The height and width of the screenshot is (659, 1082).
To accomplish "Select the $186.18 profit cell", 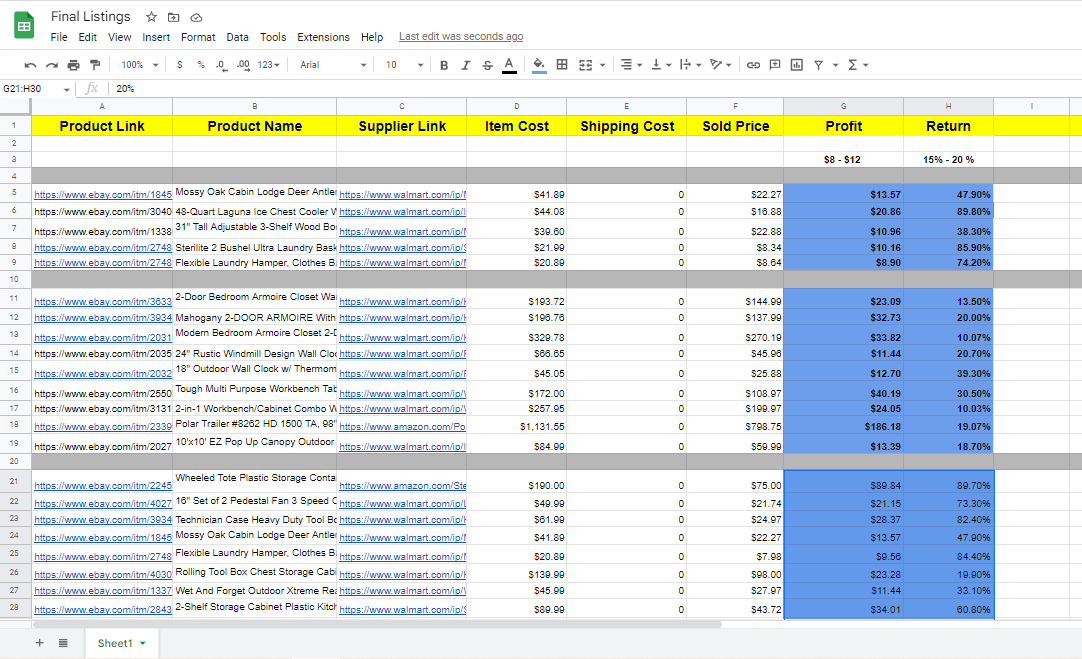I will (x=843, y=426).
